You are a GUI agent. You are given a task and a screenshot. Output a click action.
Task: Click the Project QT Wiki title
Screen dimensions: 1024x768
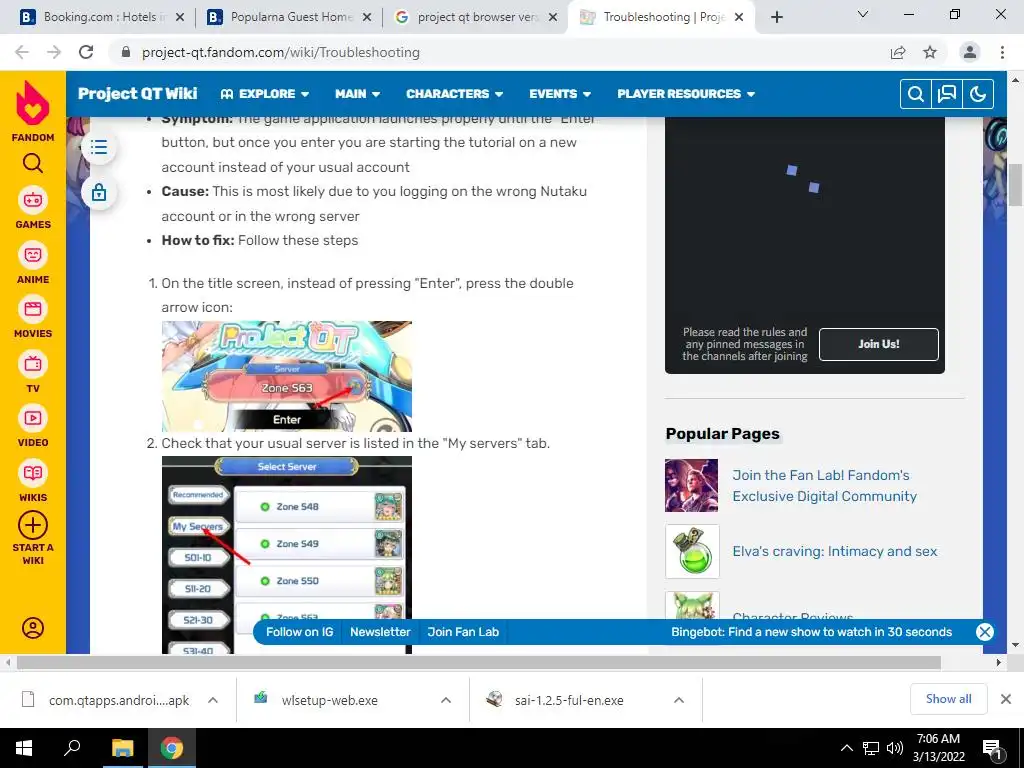pyautogui.click(x=137, y=93)
